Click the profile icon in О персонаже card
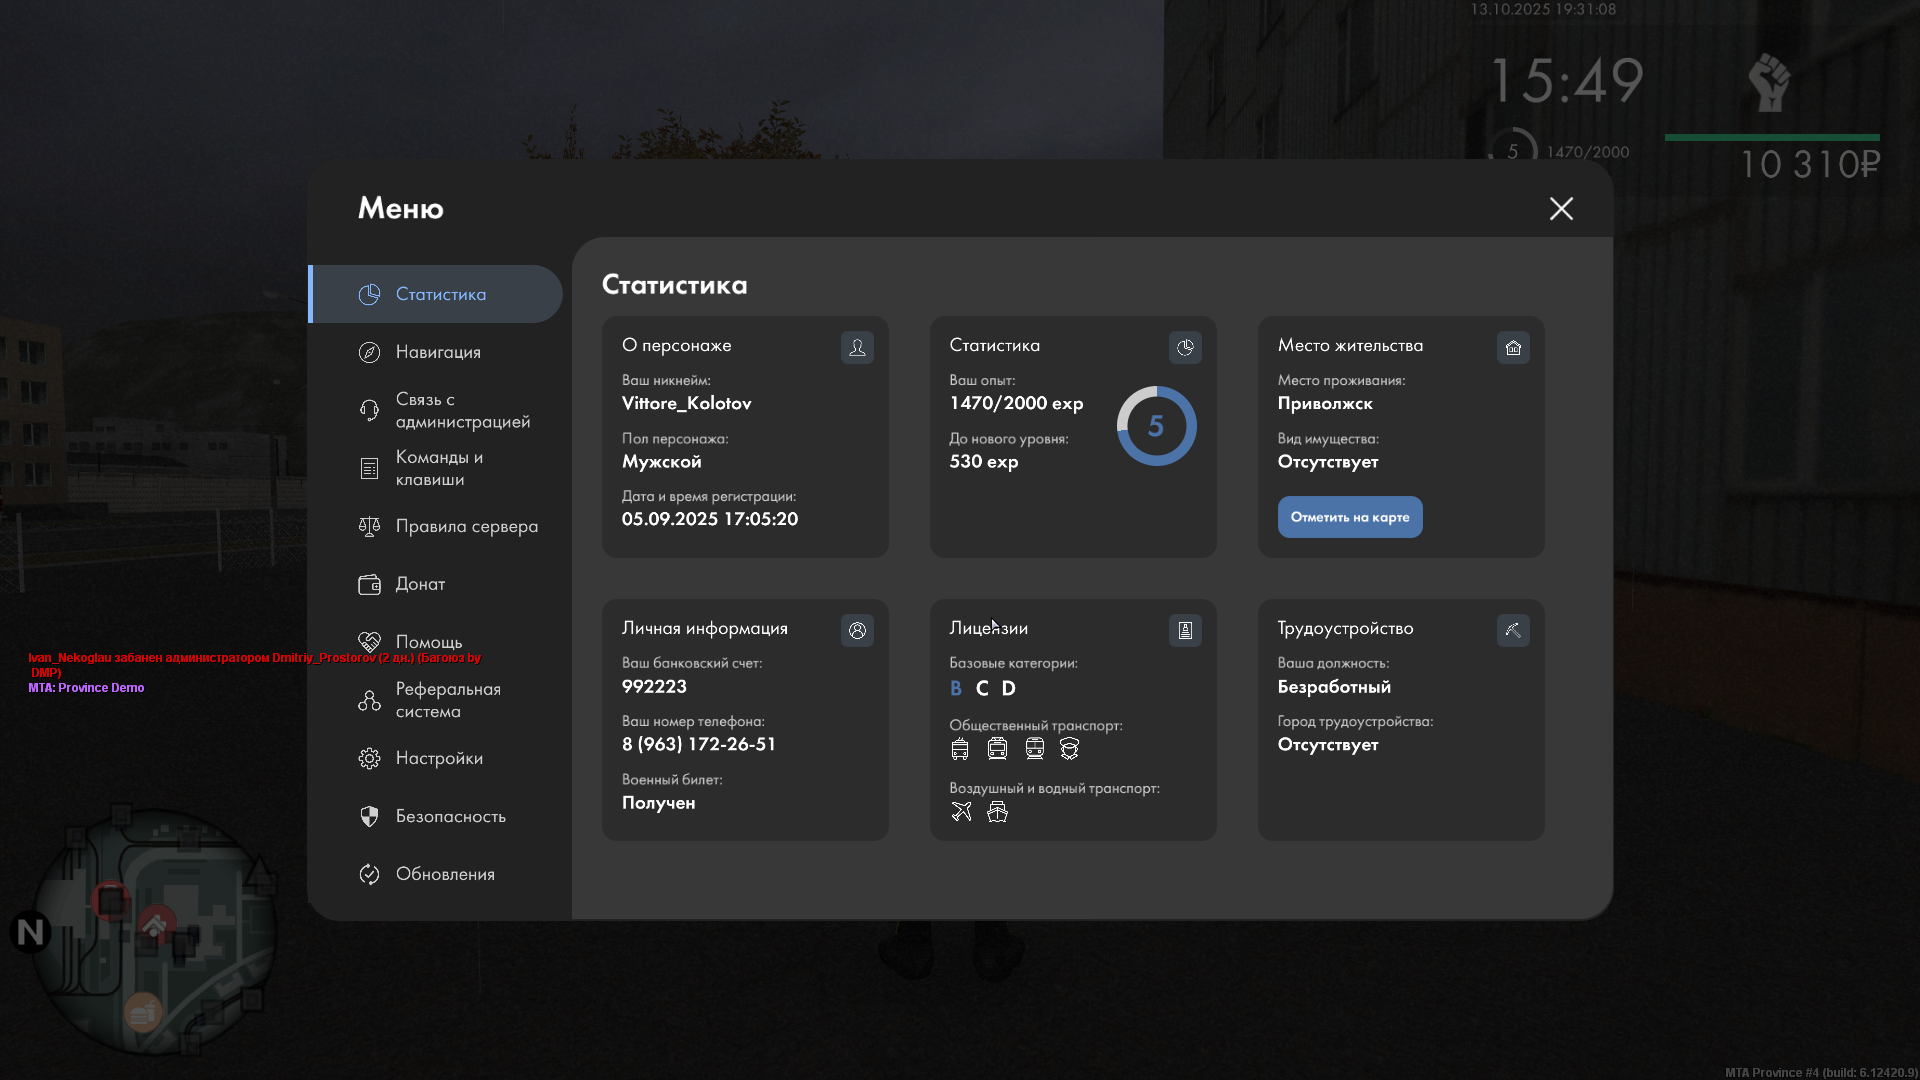1920x1080 pixels. 857,347
